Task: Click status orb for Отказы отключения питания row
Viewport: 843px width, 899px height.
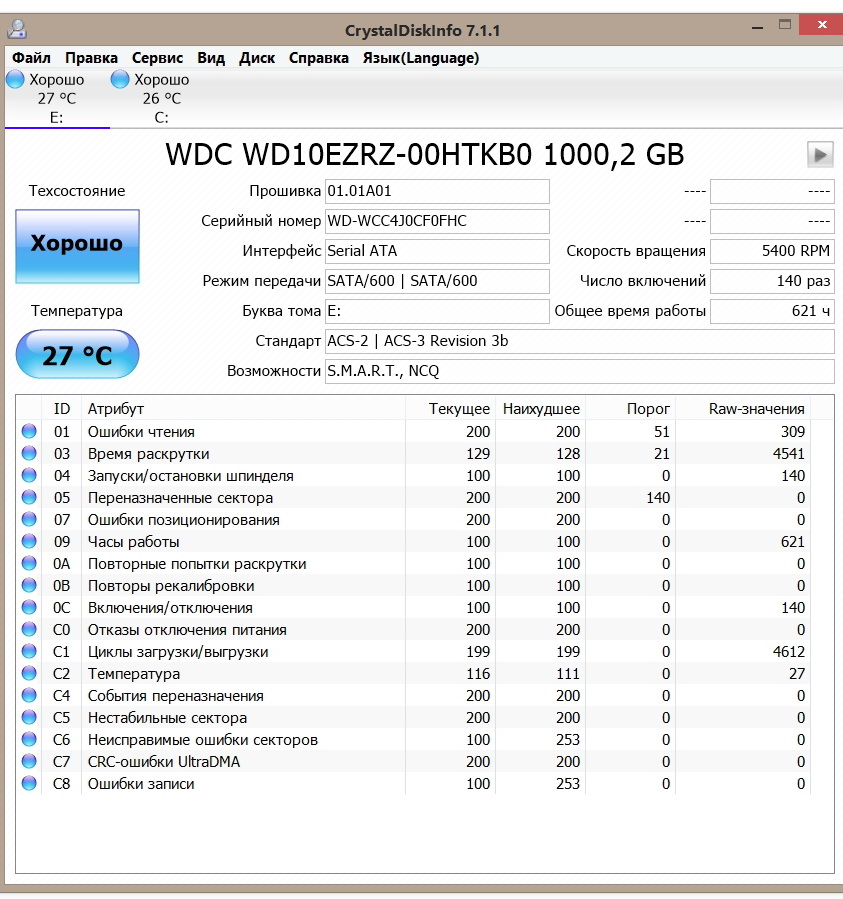Action: (29, 629)
